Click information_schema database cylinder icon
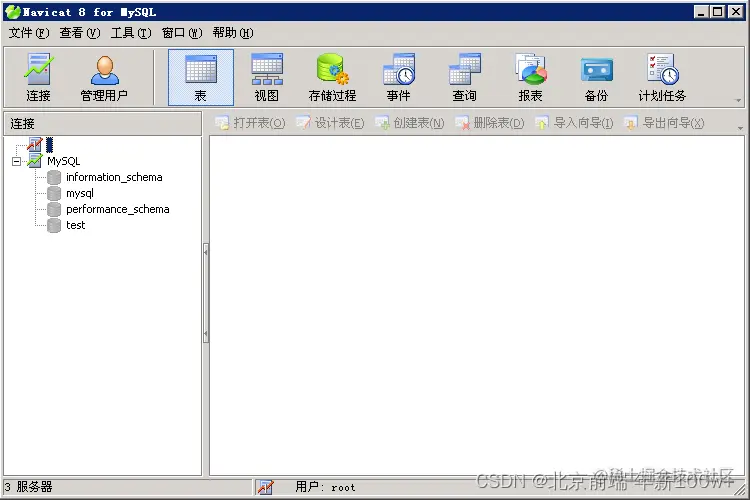Screen dimensions: 750x500 tap(54, 177)
